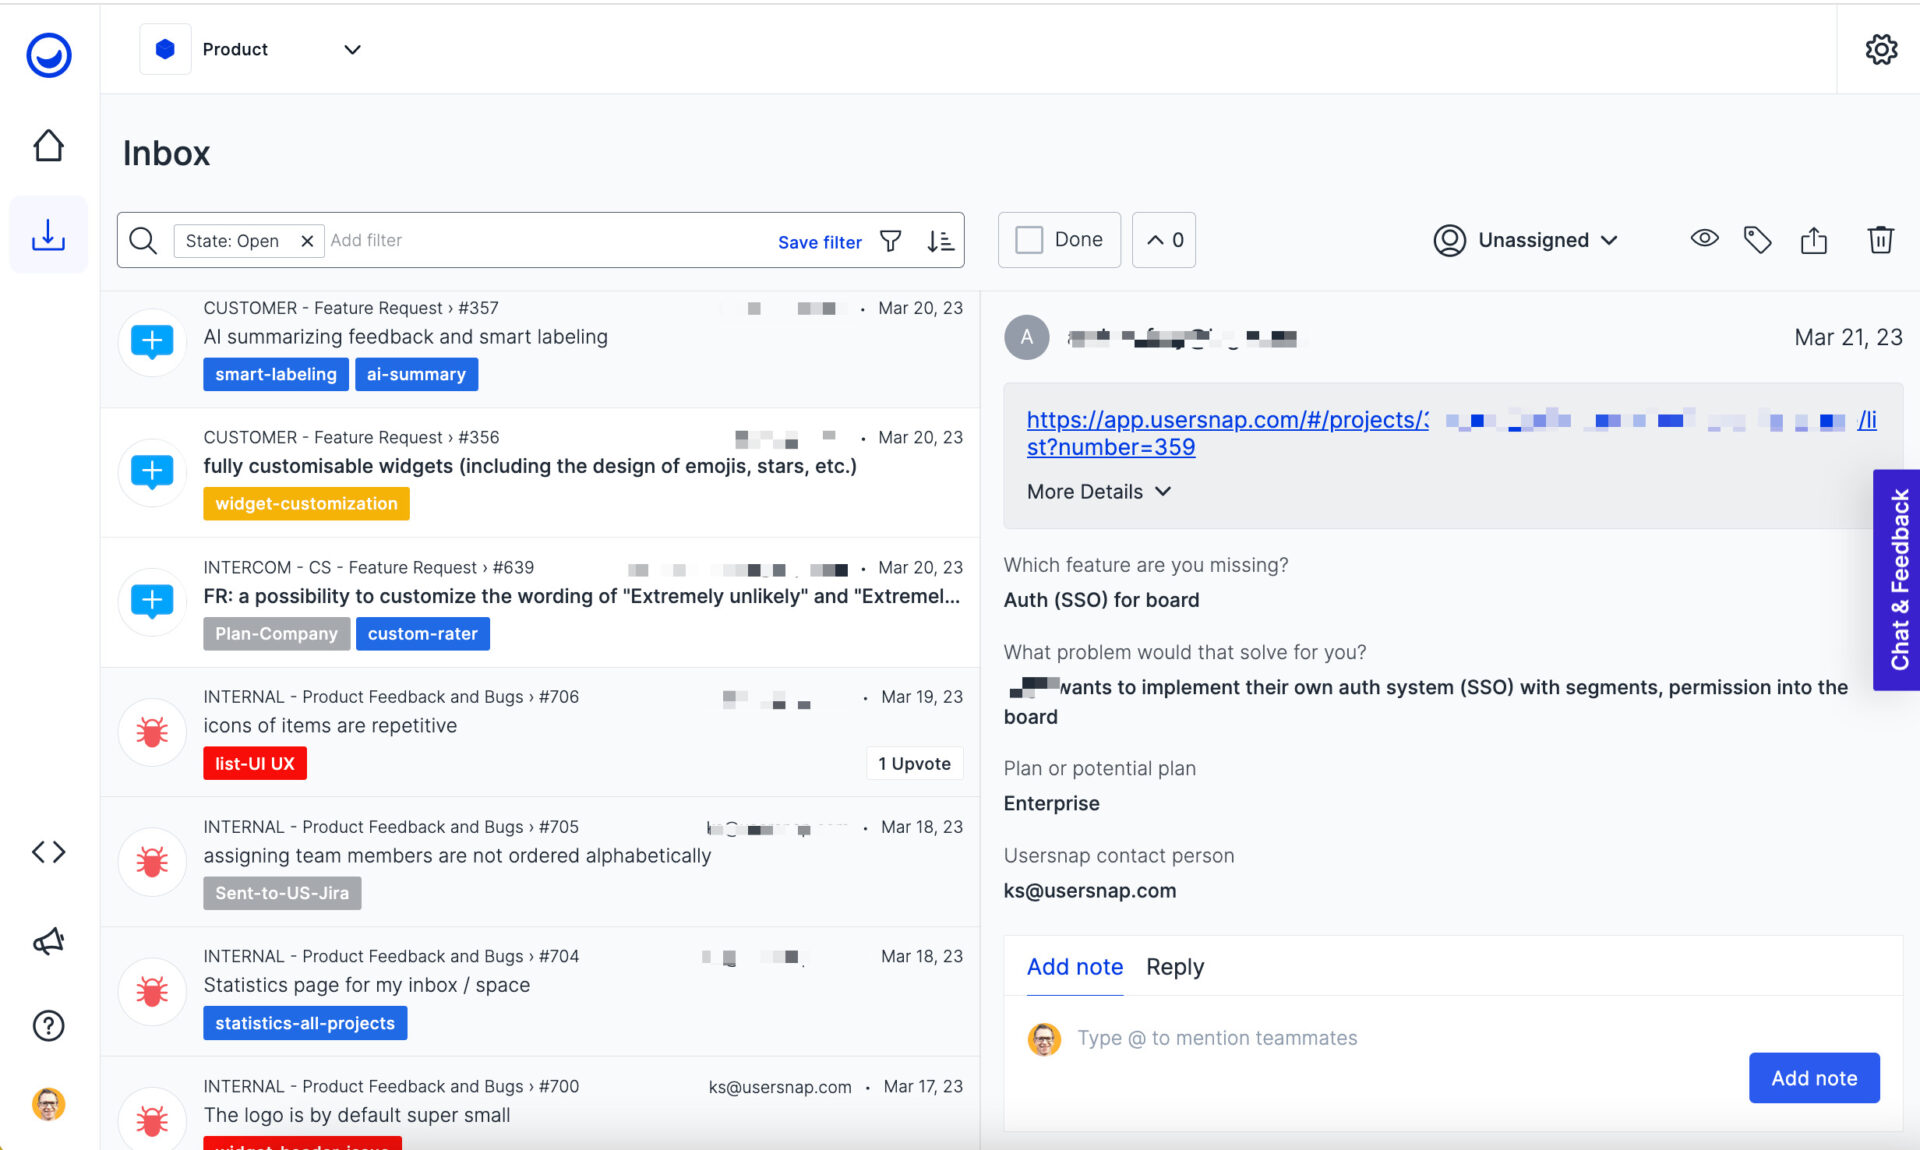Open the help question mark icon
The image size is (1920, 1150).
pos(47,1025)
